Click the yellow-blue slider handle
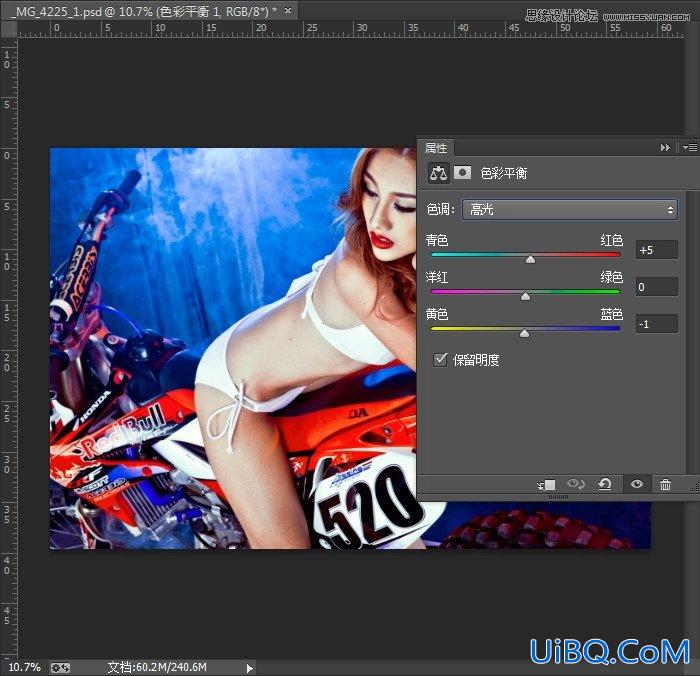700x676 pixels. 525,333
